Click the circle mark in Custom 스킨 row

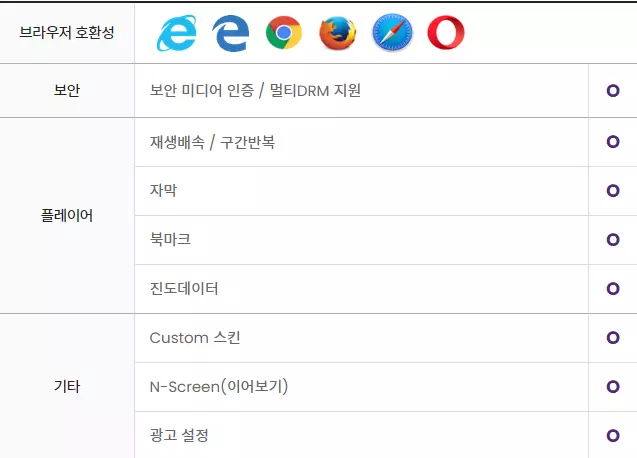click(x=613, y=337)
